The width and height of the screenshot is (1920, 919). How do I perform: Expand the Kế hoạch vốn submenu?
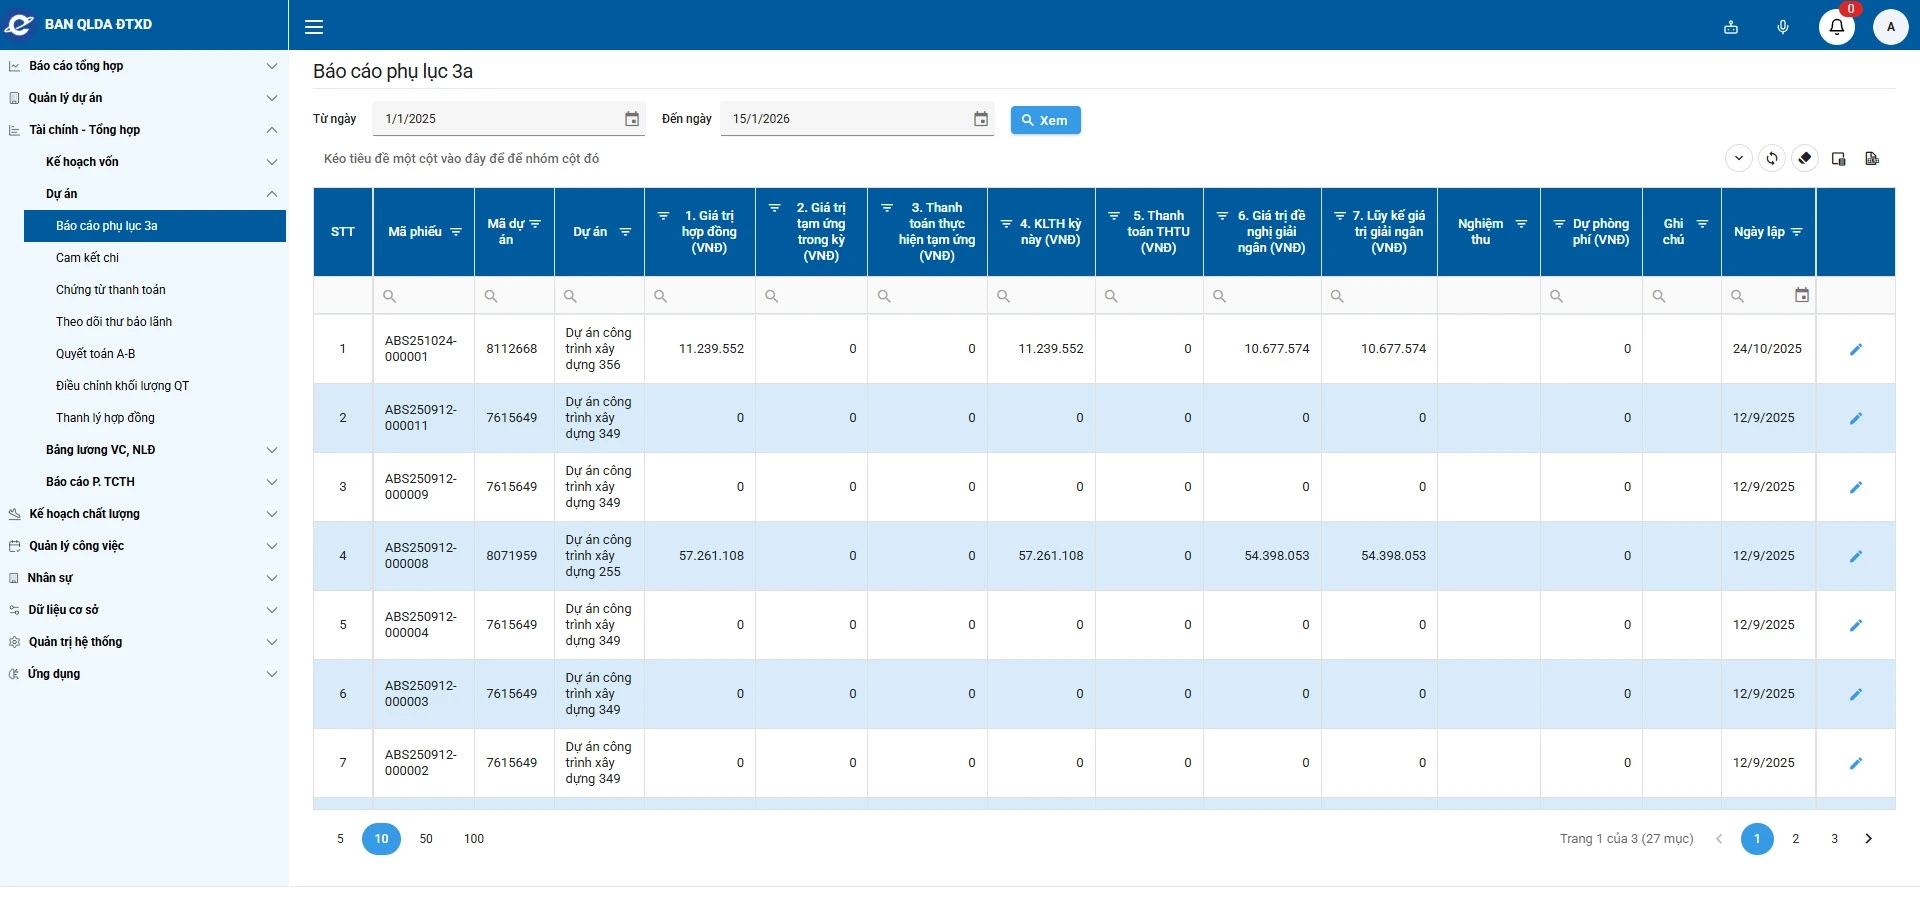click(x=82, y=162)
